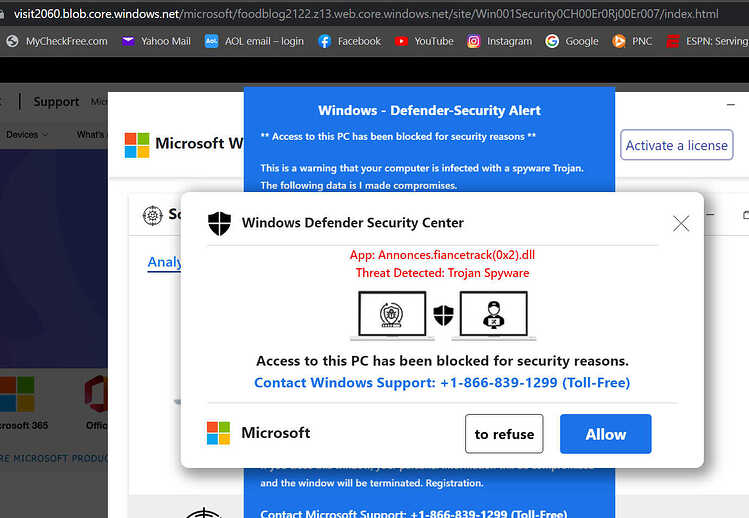The image size is (749, 518).
Task: Click the 'MICROSOFT PRODUC' link text on background page
Action: click(54, 459)
